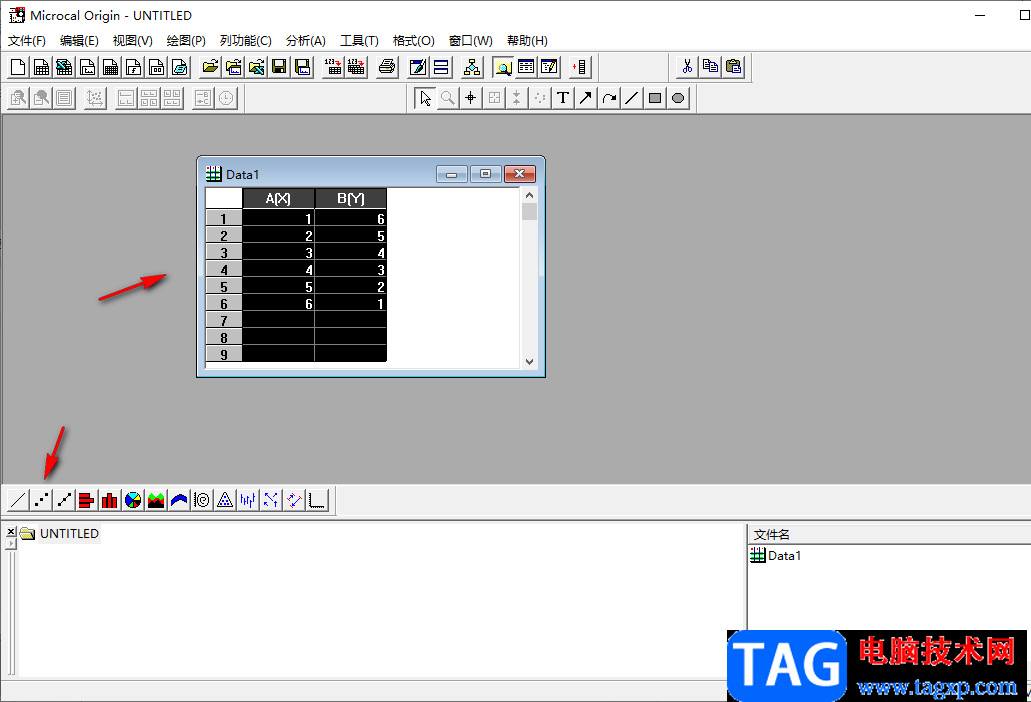Open the 格式(O) menu

click(414, 41)
